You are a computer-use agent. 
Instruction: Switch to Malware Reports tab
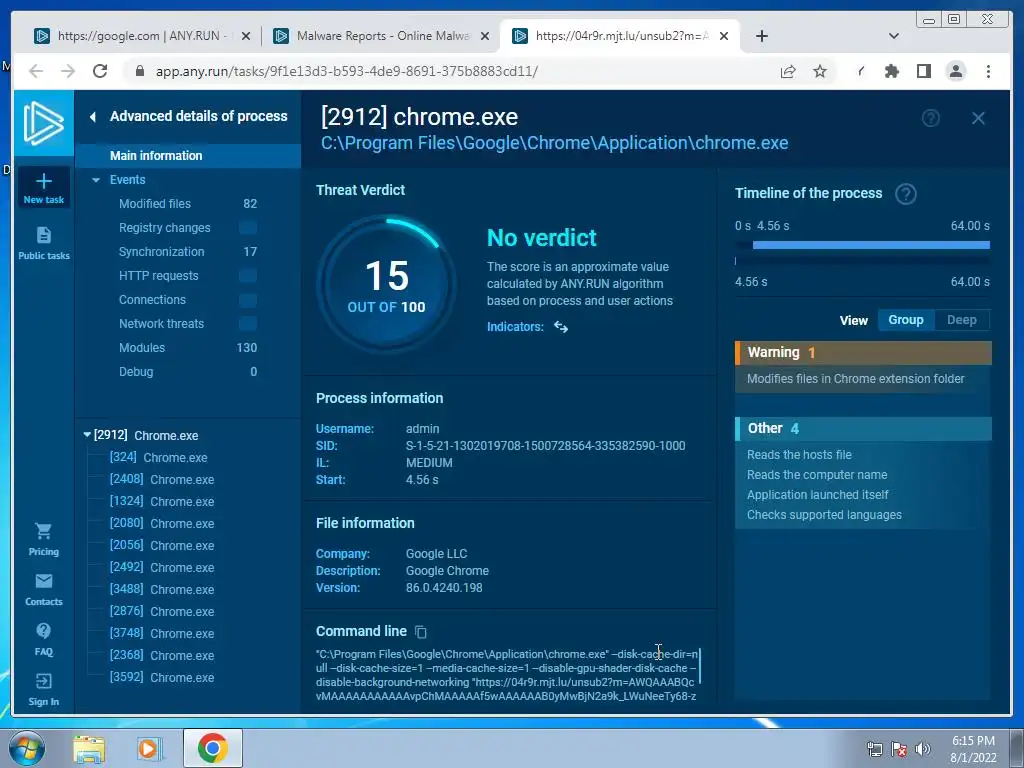[381, 36]
